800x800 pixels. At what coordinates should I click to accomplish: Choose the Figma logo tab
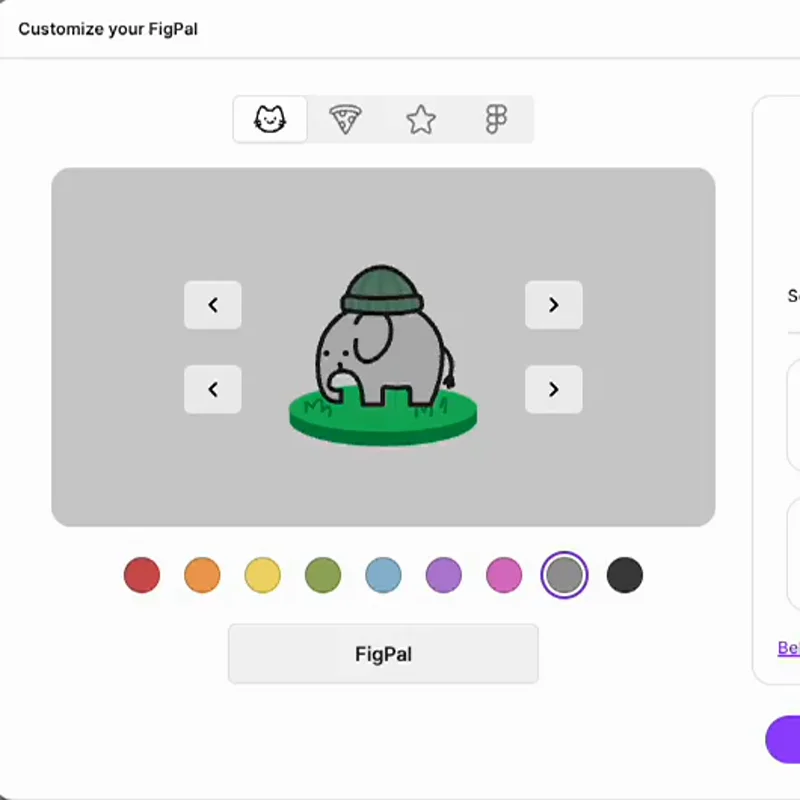pyautogui.click(x=496, y=119)
